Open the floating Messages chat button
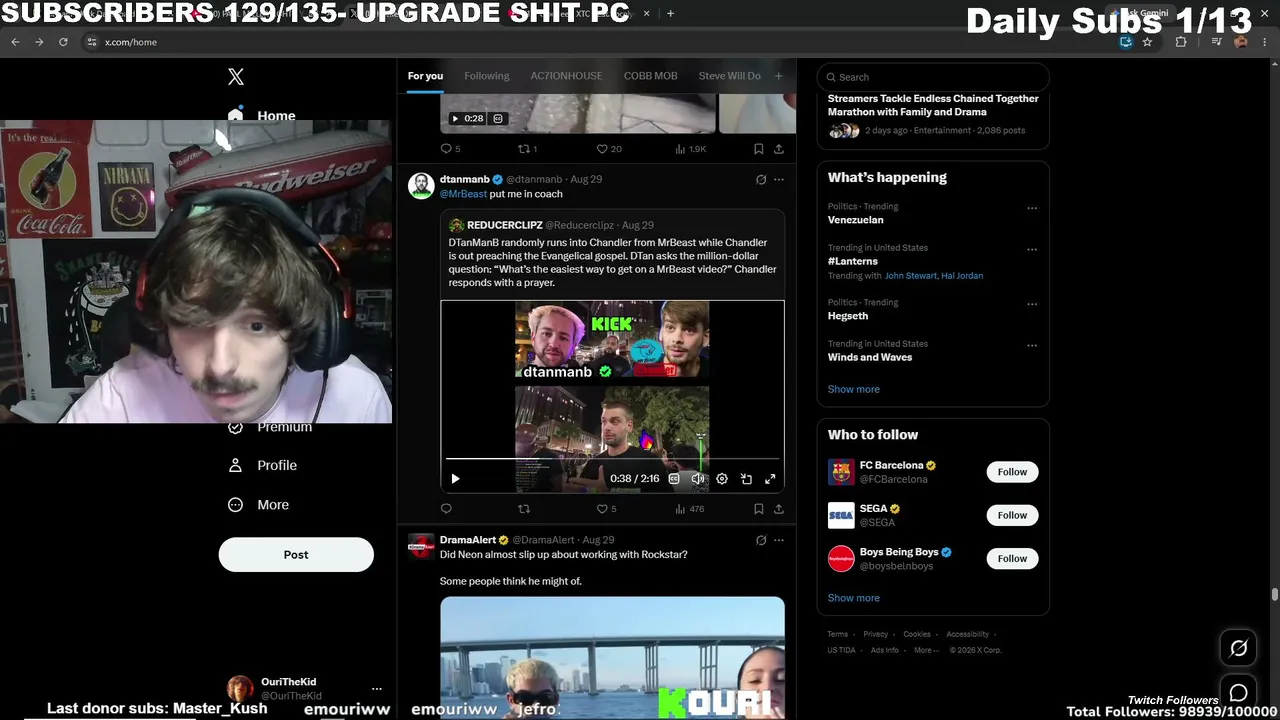Image resolution: width=1280 pixels, height=720 pixels. pyautogui.click(x=1238, y=693)
